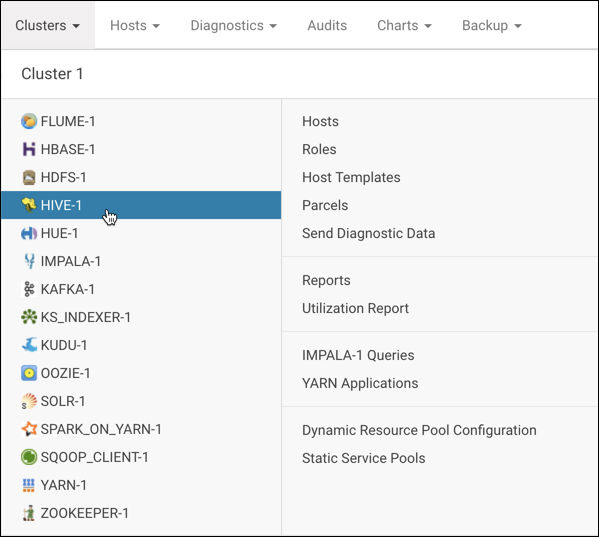This screenshot has height=537, width=599.
Task: Click the FLUME-1 service icon
Action: pyautogui.click(x=29, y=121)
